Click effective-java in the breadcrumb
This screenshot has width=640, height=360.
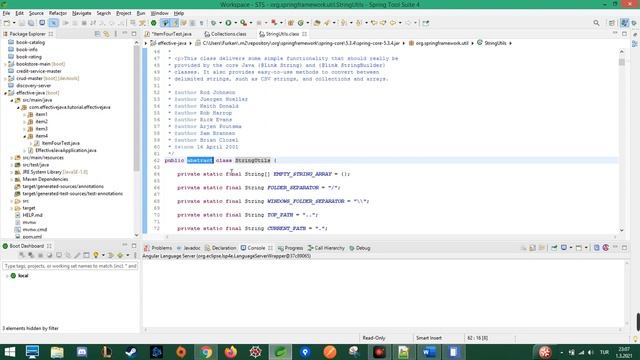[x=172, y=43]
